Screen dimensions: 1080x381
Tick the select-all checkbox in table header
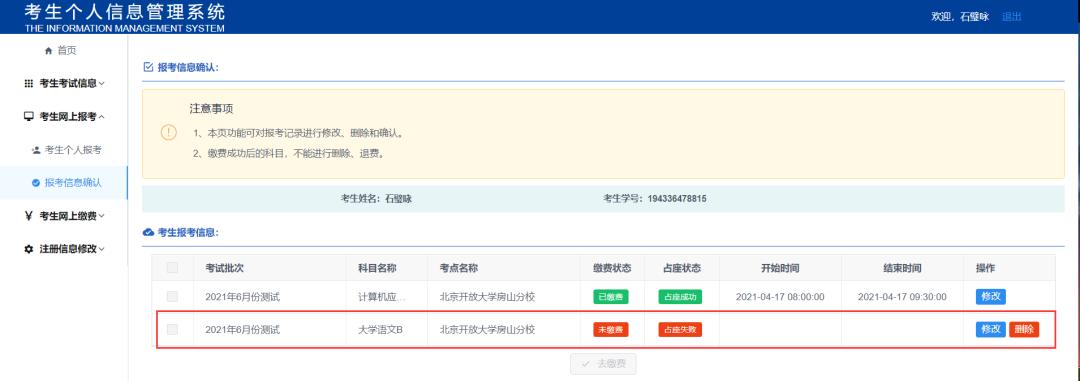[x=172, y=268]
